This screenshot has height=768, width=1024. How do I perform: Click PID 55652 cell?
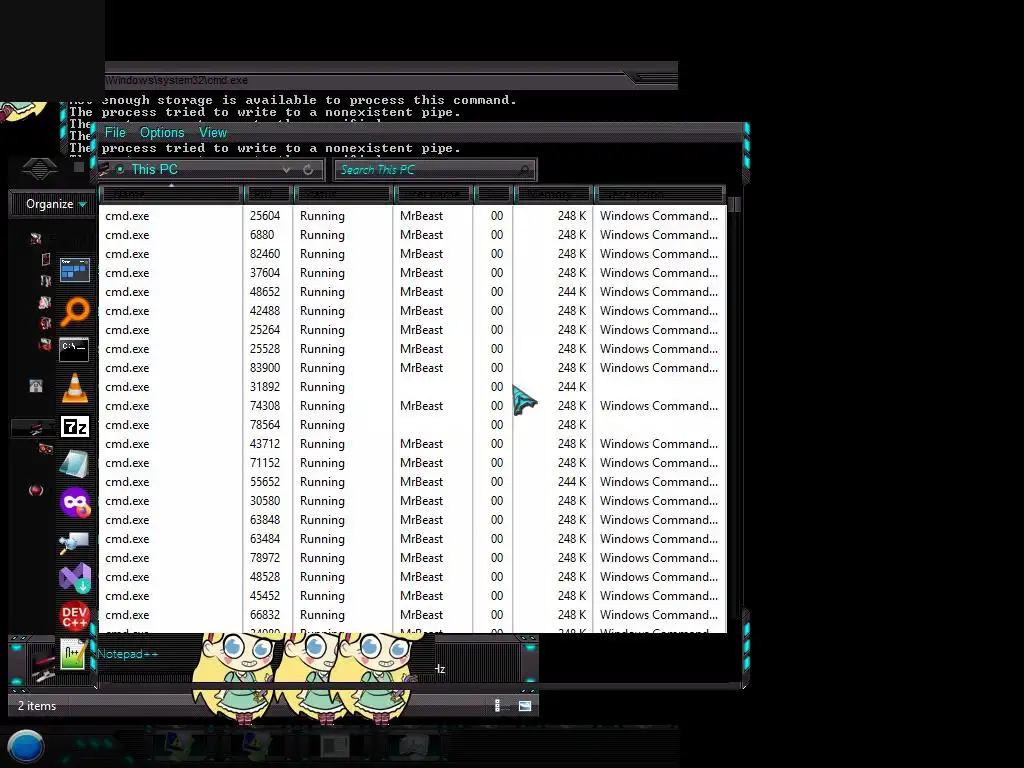click(264, 482)
